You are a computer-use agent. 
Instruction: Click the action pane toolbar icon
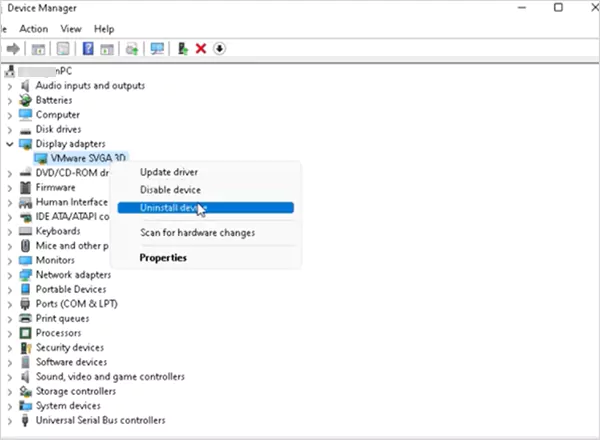tap(107, 49)
